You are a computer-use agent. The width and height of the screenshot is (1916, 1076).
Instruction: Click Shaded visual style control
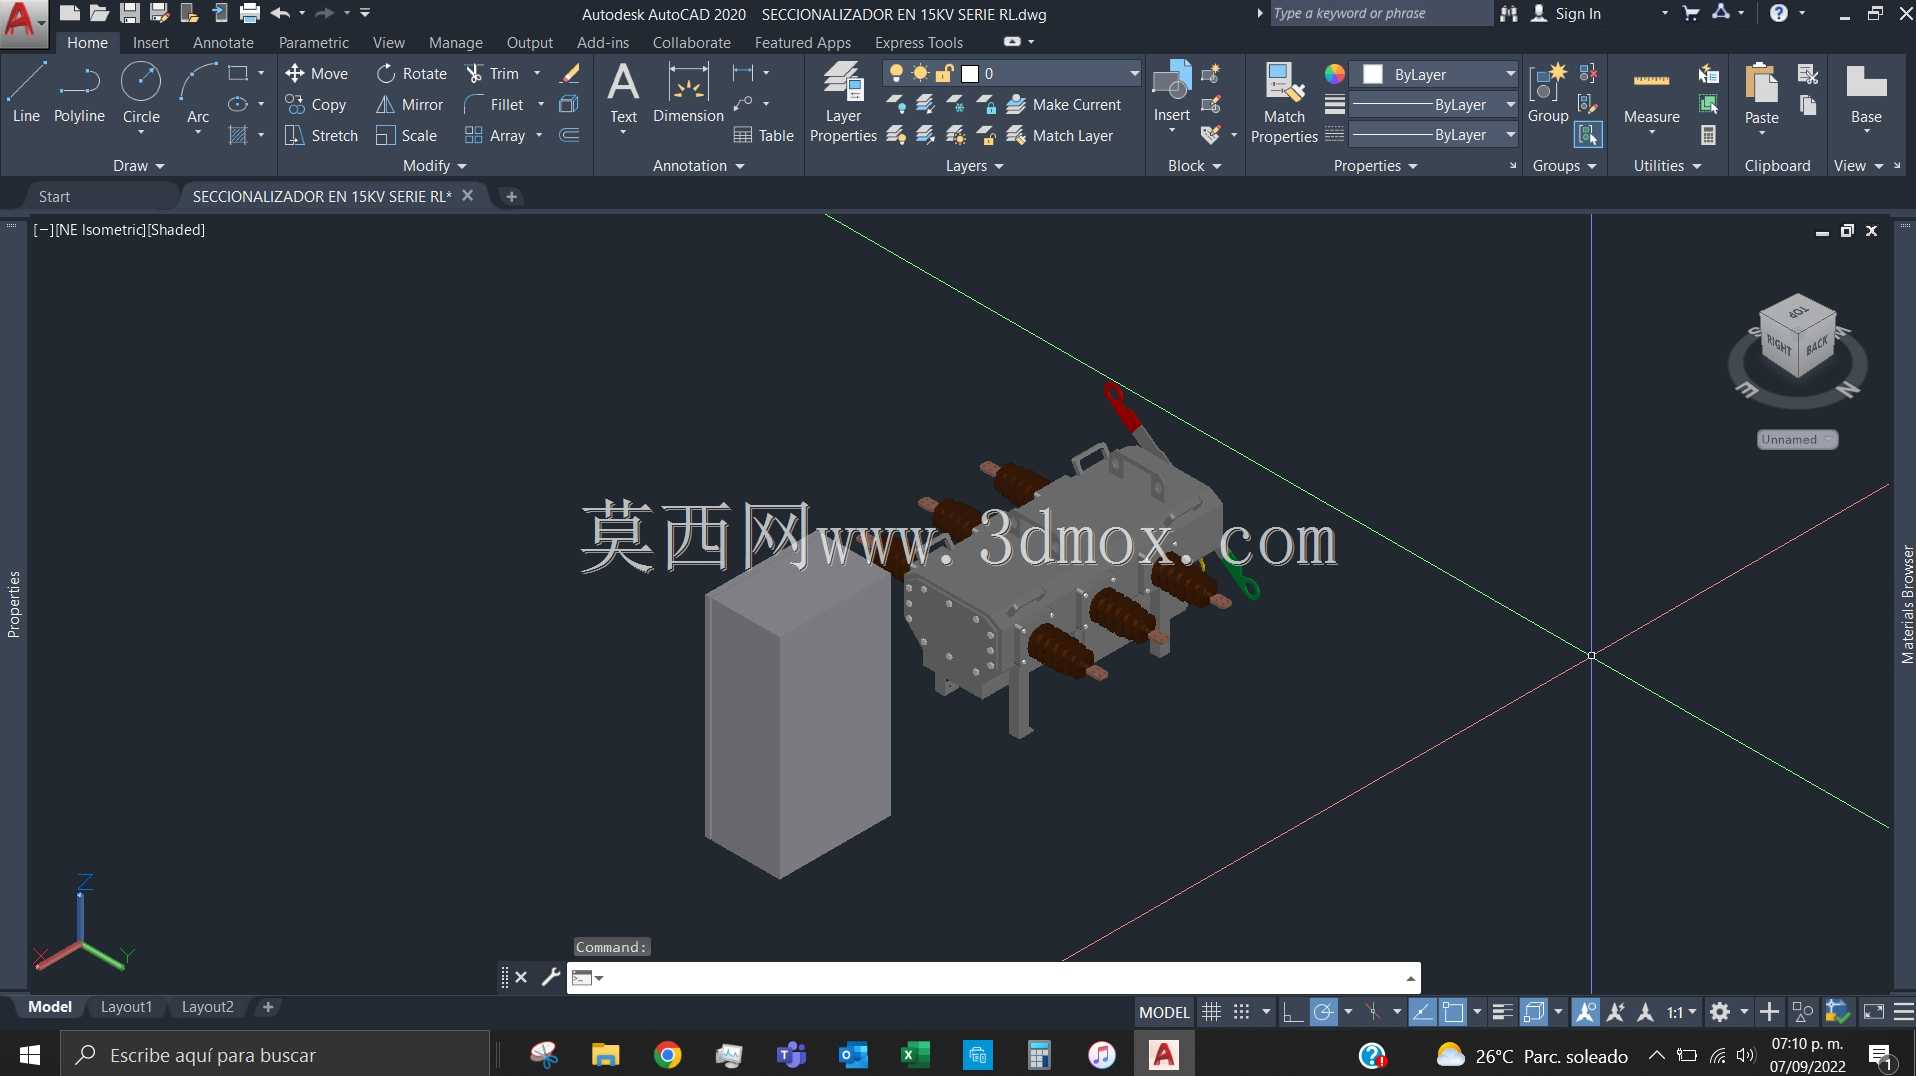point(176,229)
